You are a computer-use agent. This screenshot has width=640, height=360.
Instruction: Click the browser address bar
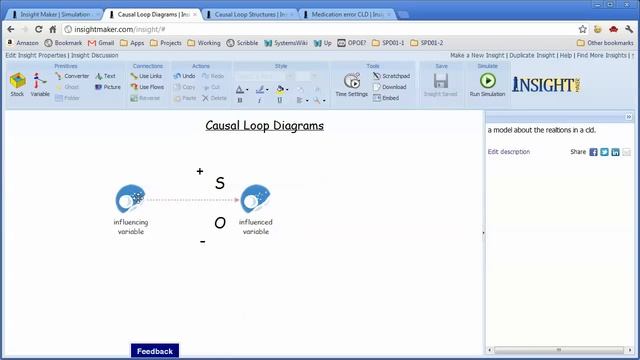[318, 29]
